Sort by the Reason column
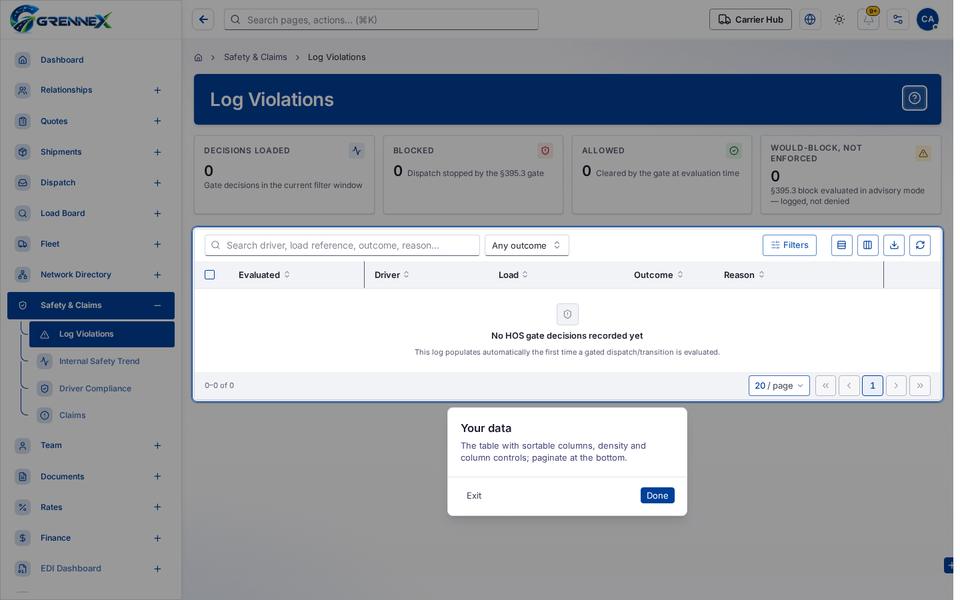The image size is (960, 600). (x=744, y=275)
